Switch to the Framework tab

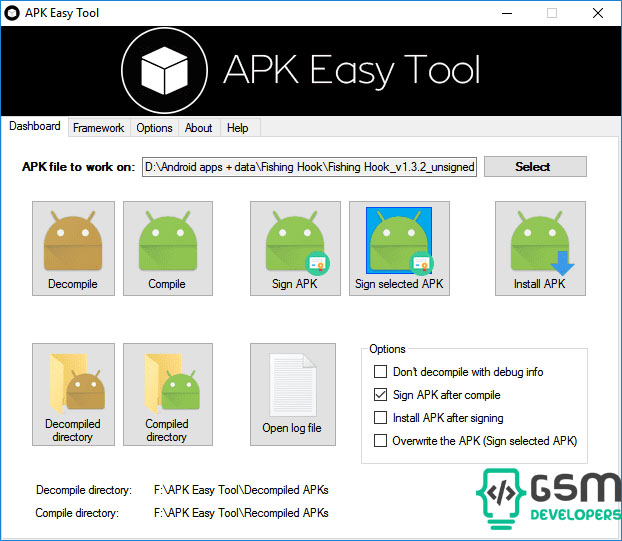[99, 128]
